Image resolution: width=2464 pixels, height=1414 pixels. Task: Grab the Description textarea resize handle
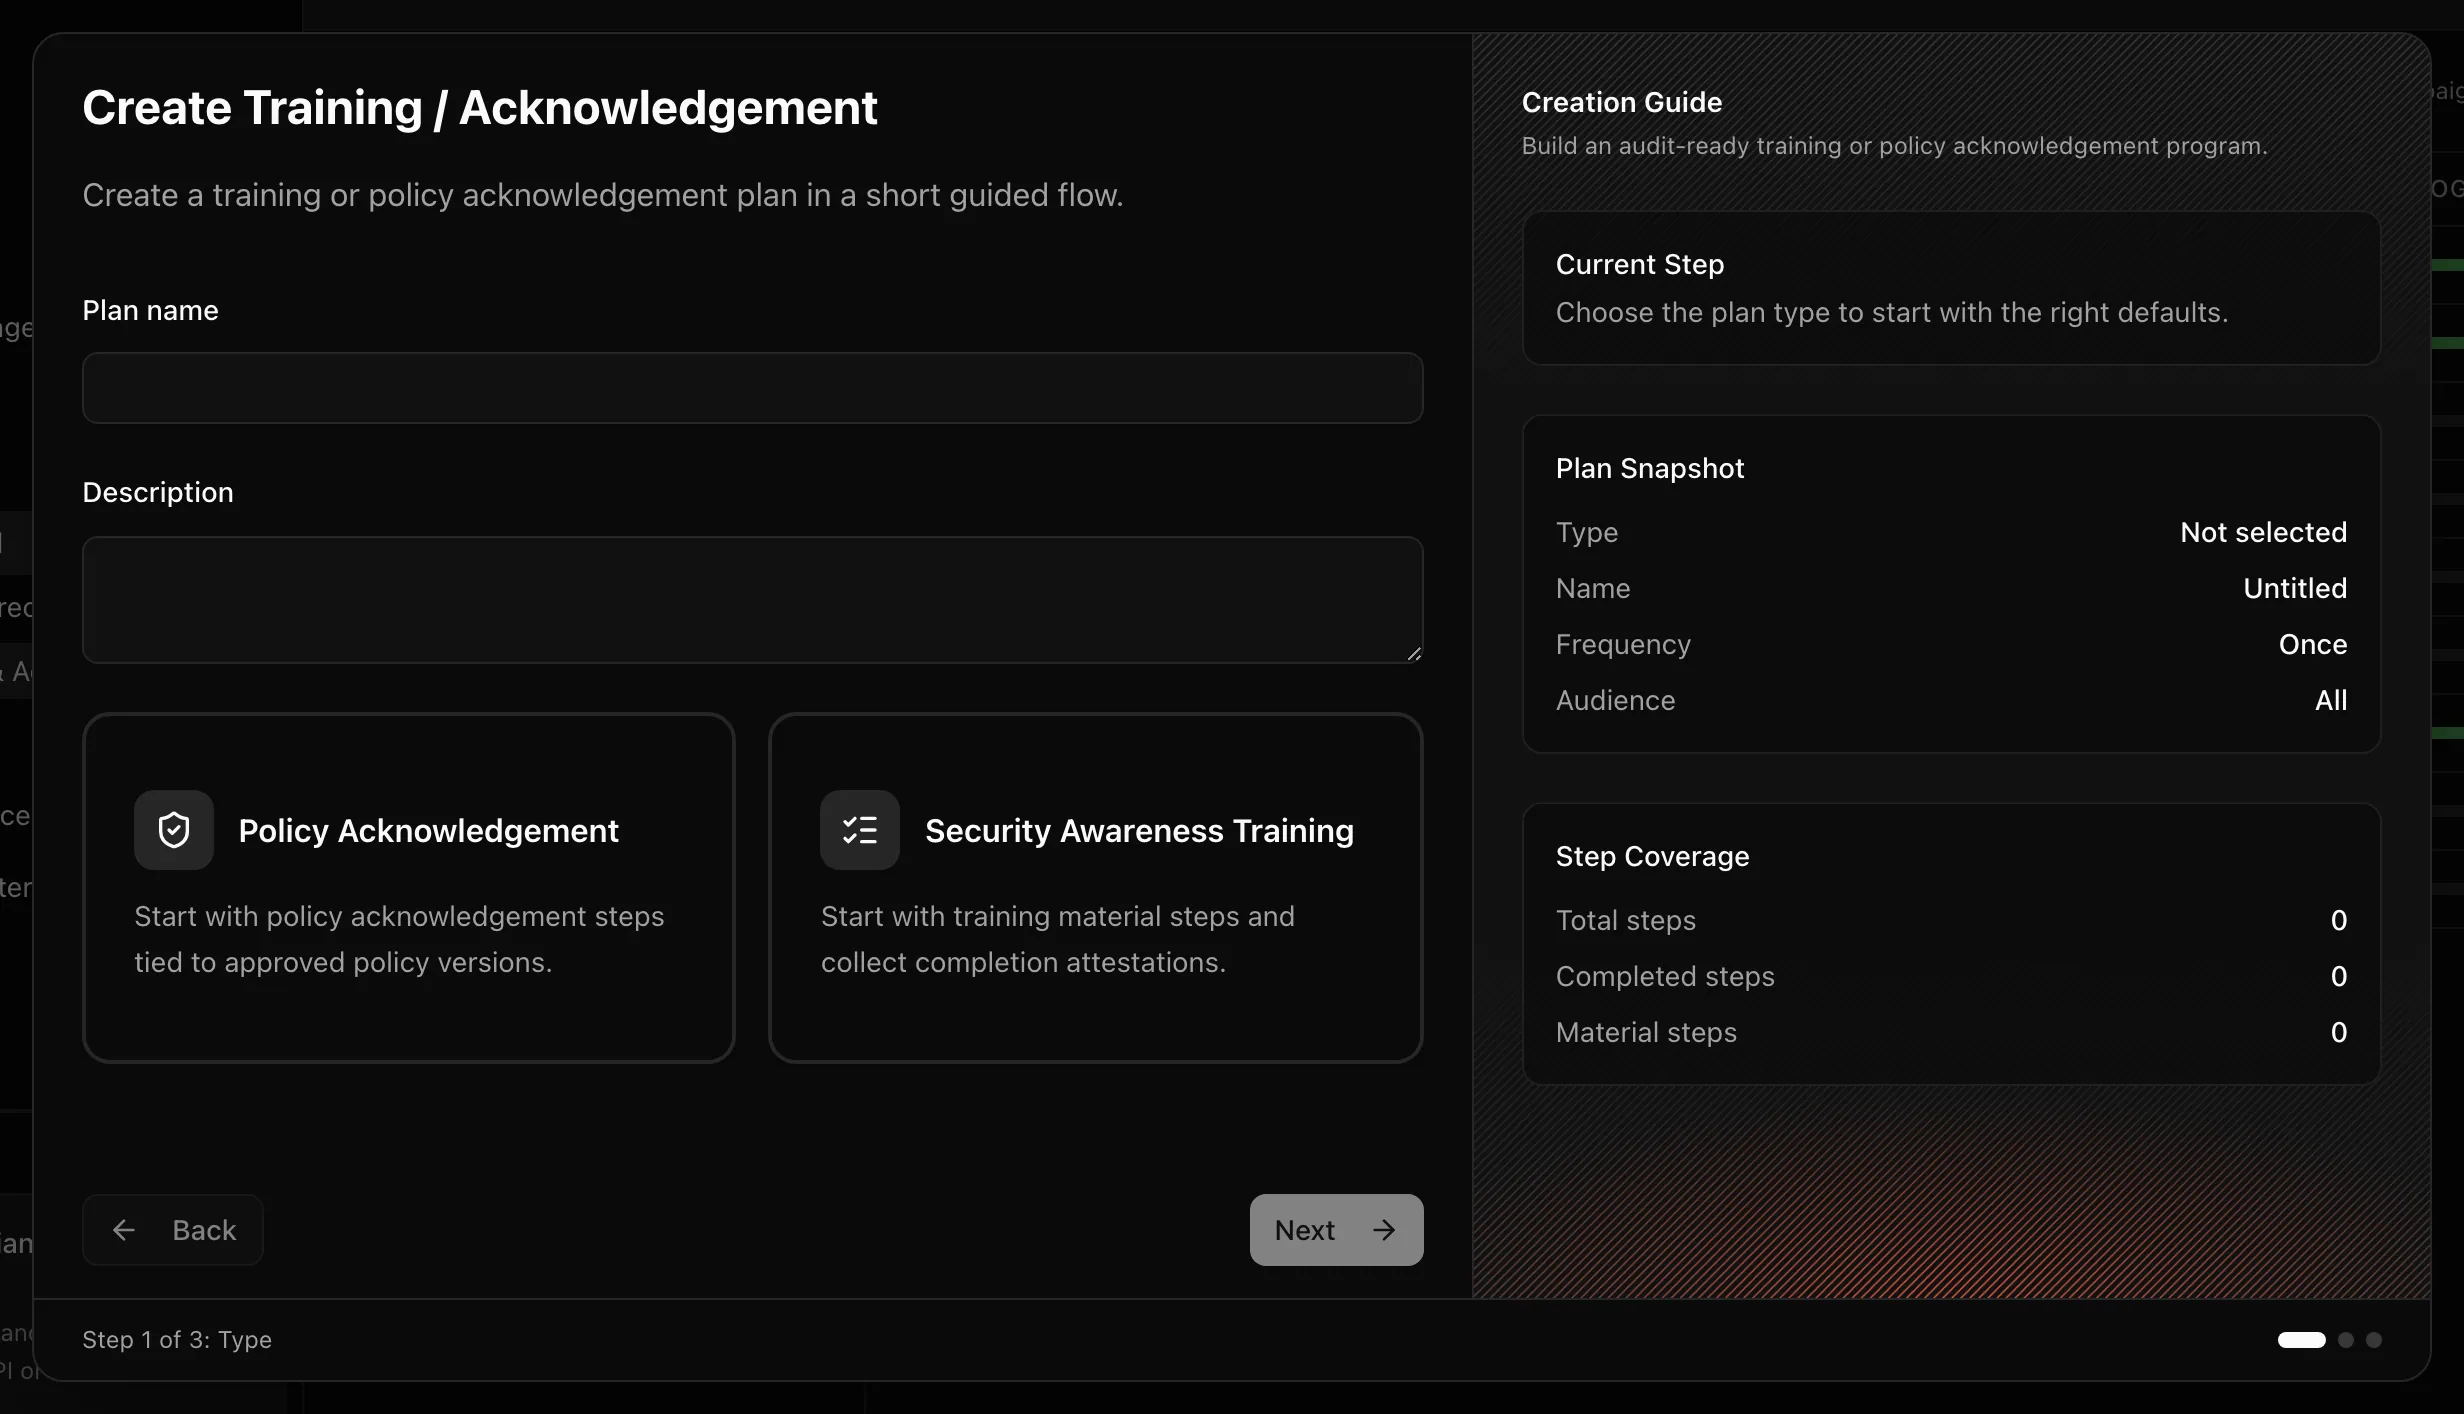[x=1414, y=654]
